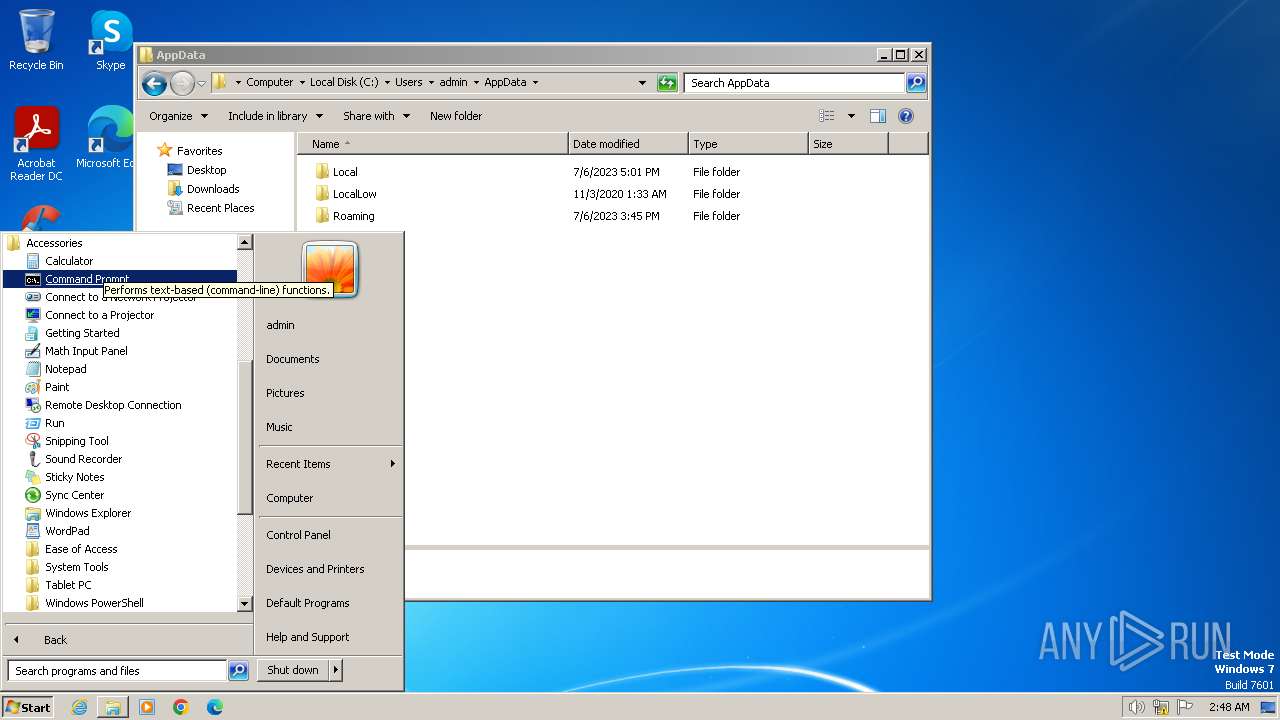1280x720 pixels.
Task: Open Connect to a Projector
Action: pos(99,315)
